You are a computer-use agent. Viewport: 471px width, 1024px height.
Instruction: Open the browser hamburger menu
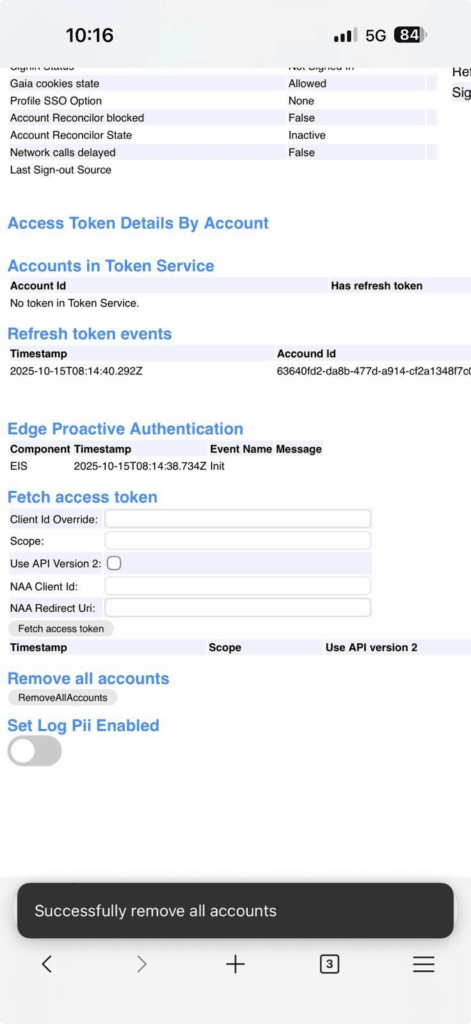pos(423,964)
